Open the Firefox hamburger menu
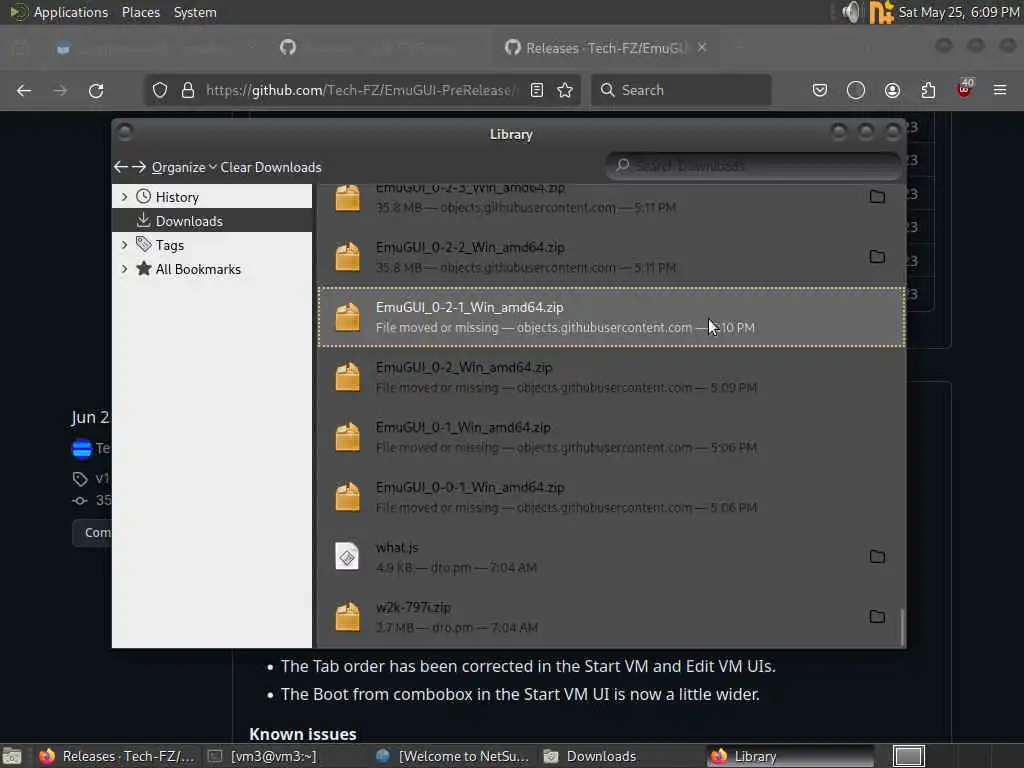This screenshot has height=768, width=1024. click(1000, 90)
